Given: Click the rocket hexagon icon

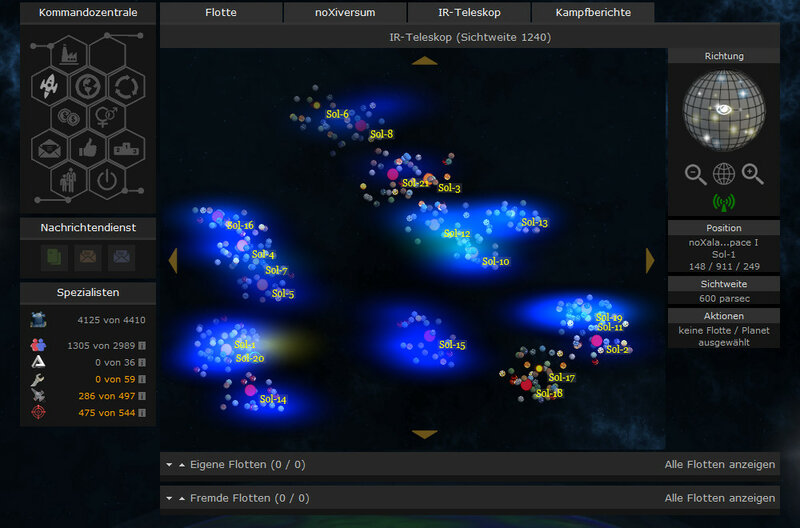Looking at the screenshot, I should [x=49, y=86].
